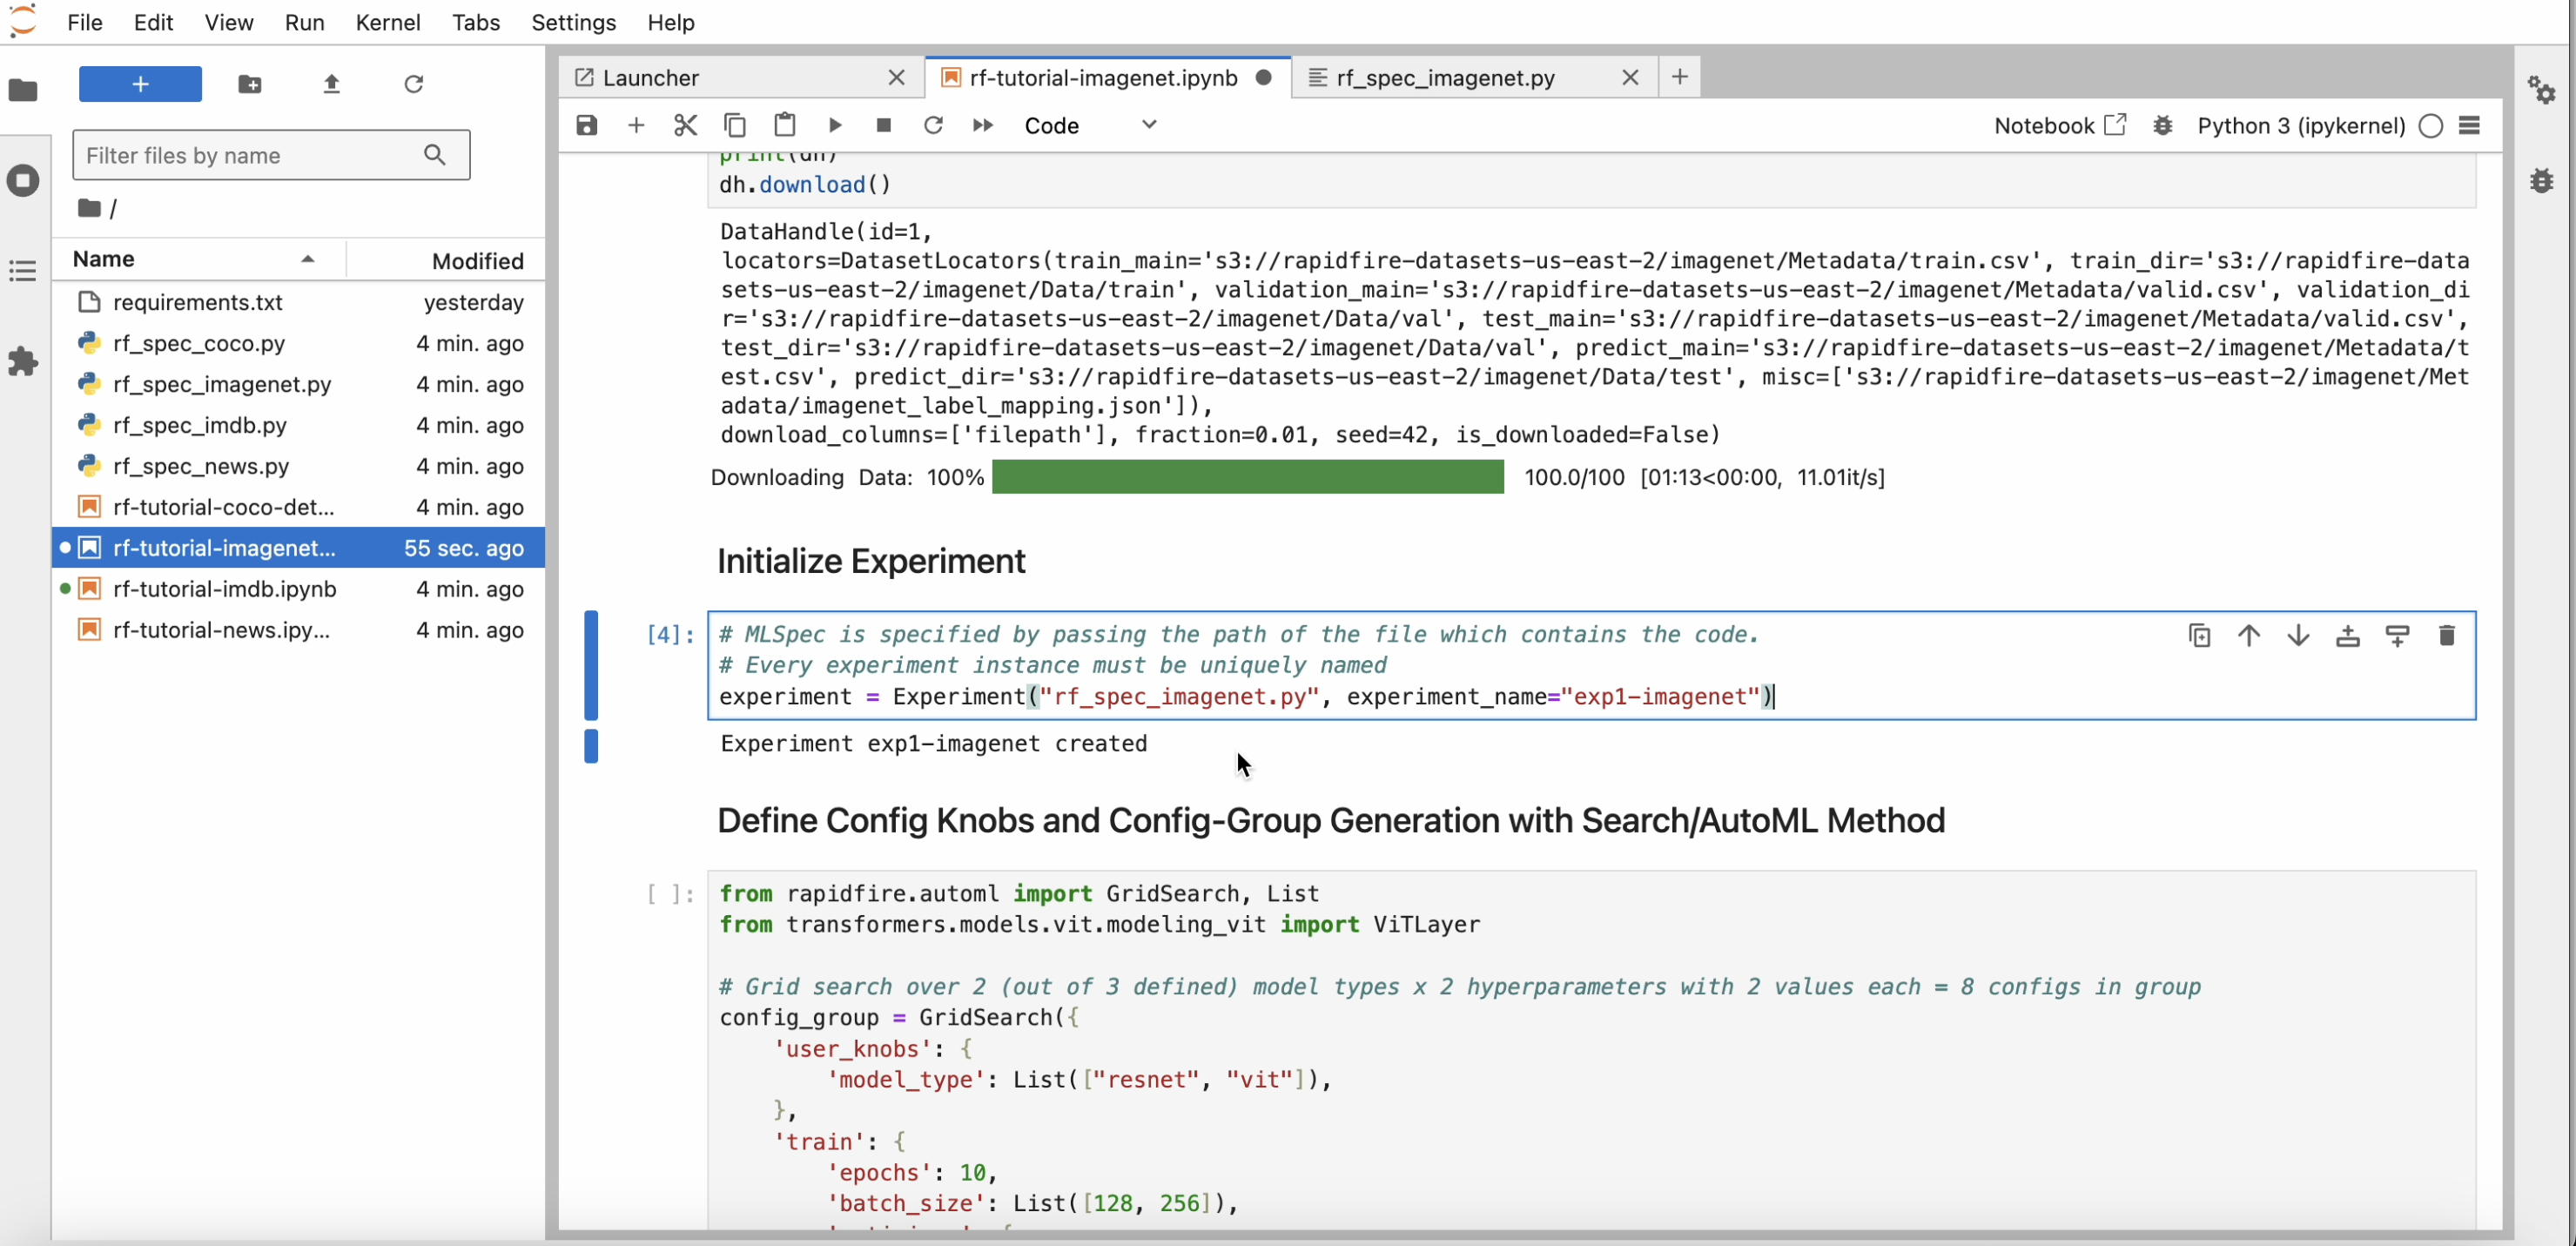
Task: Run the selected cell play icon
Action: pos(835,125)
